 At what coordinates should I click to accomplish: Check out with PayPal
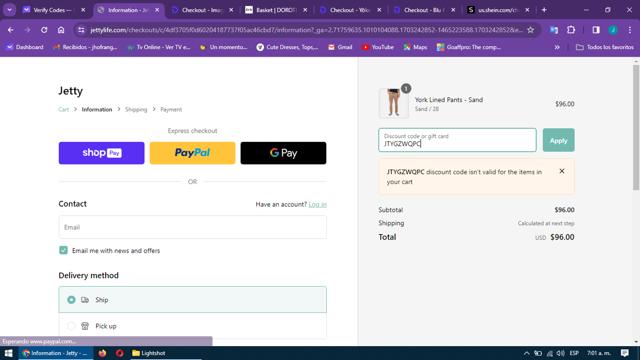(192, 153)
